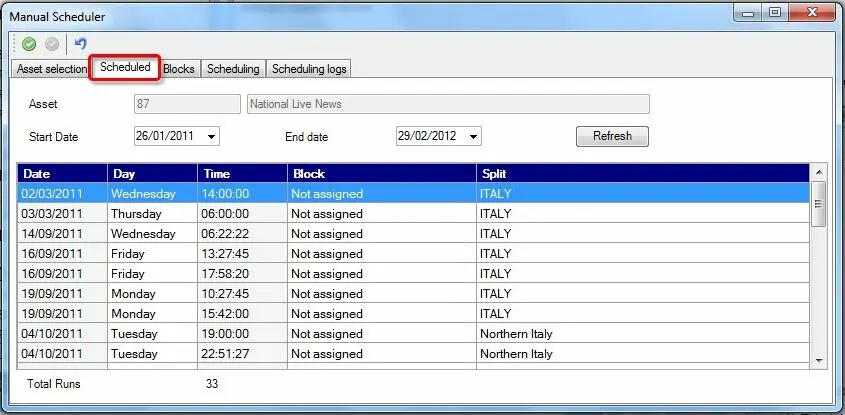Click the Time column header

pyautogui.click(x=242, y=174)
